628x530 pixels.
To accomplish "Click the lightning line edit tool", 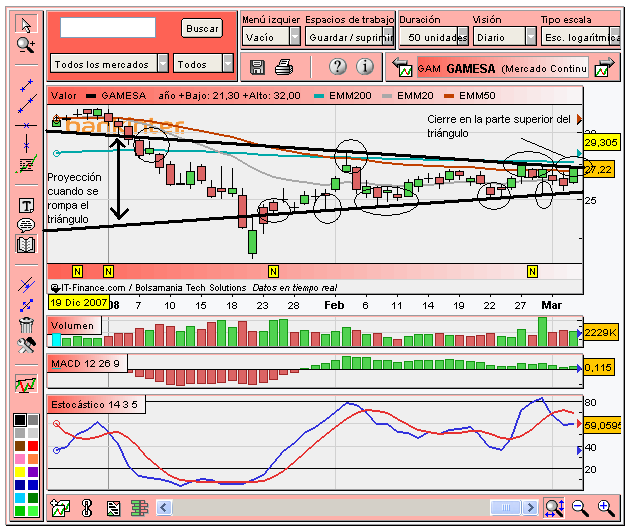I will [26, 285].
